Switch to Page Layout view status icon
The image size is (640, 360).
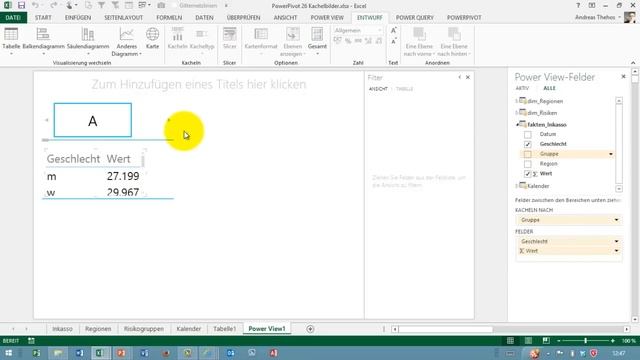[x=528, y=340]
